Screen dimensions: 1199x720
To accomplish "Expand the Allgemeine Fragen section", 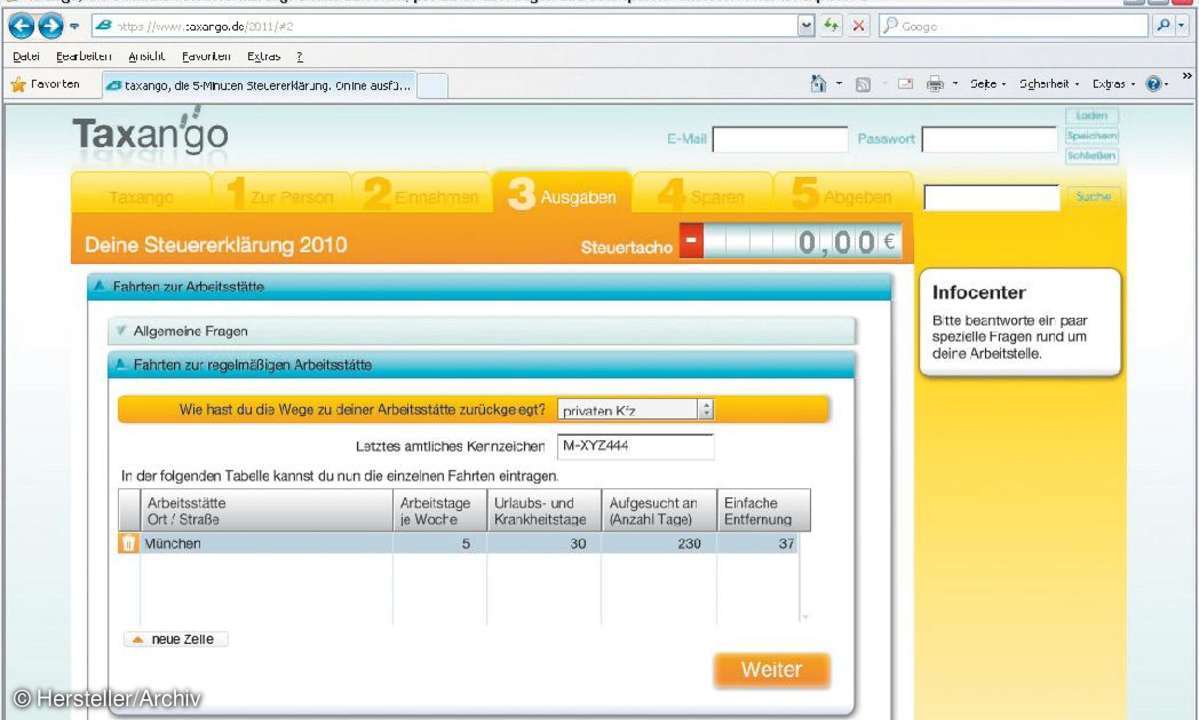I will click(482, 331).
